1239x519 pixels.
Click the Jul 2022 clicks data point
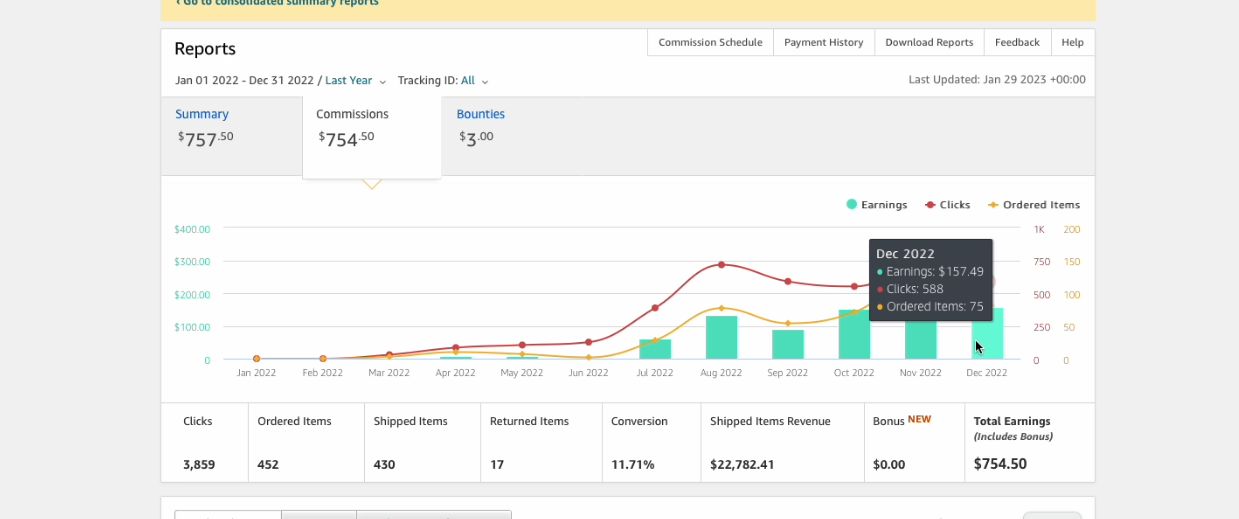click(655, 308)
